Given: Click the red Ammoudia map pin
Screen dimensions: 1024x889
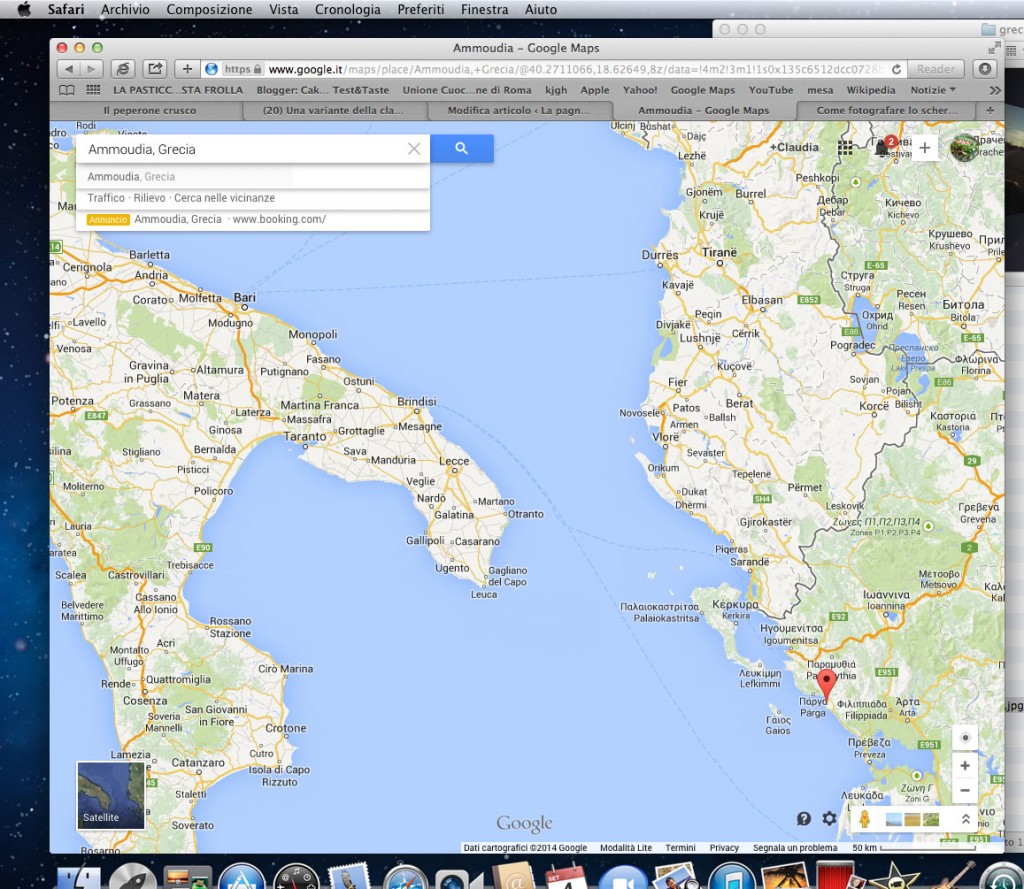Looking at the screenshot, I should 825,685.
